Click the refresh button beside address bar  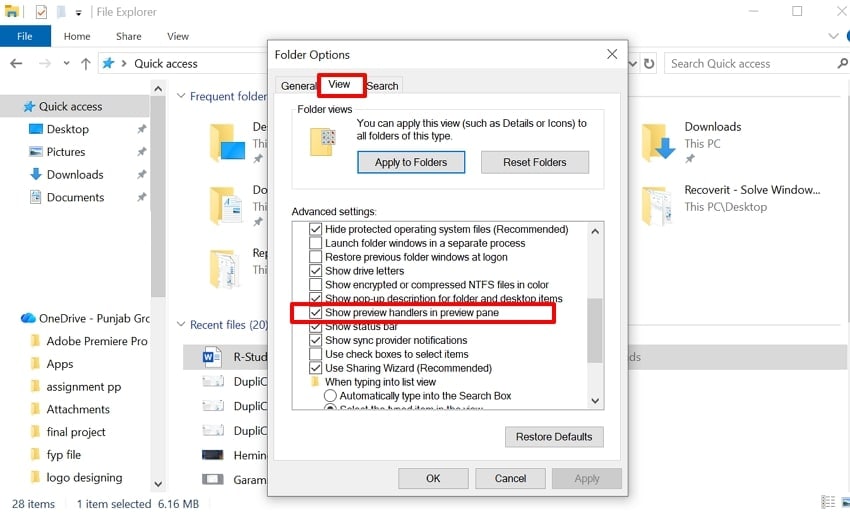click(x=649, y=63)
